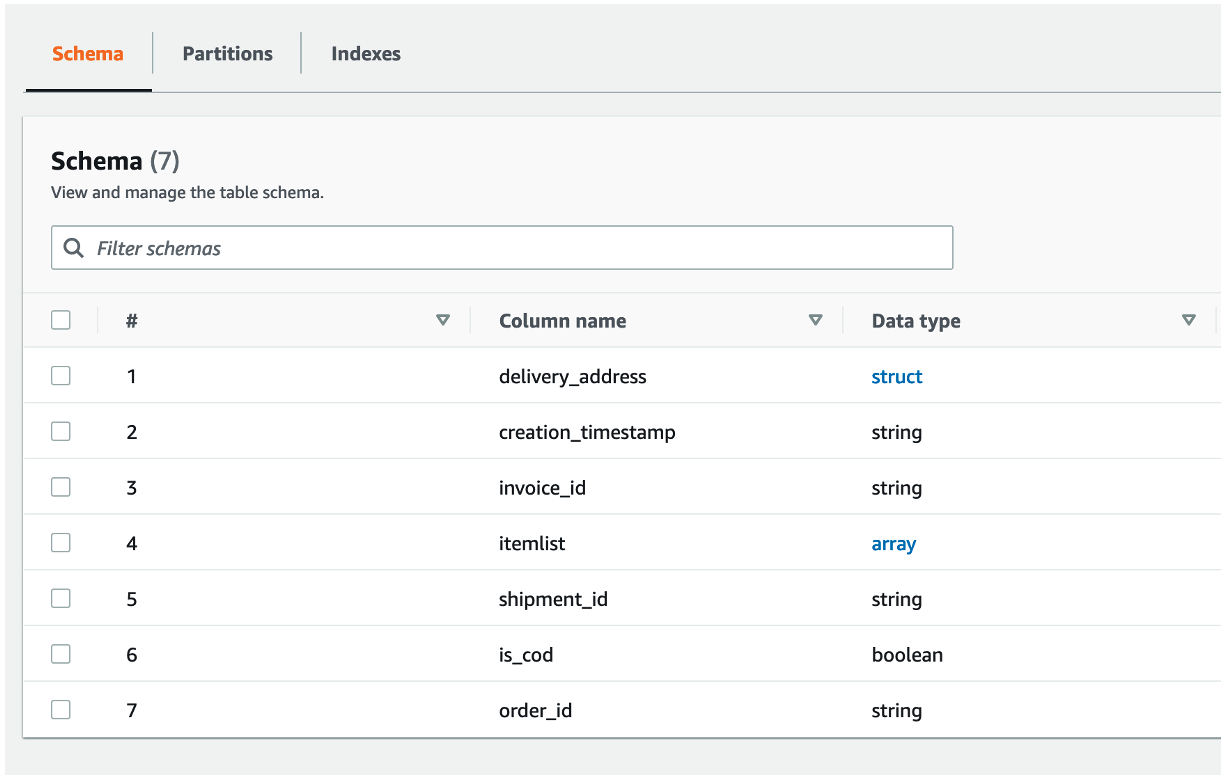Select the Schema tab

pos(88,54)
